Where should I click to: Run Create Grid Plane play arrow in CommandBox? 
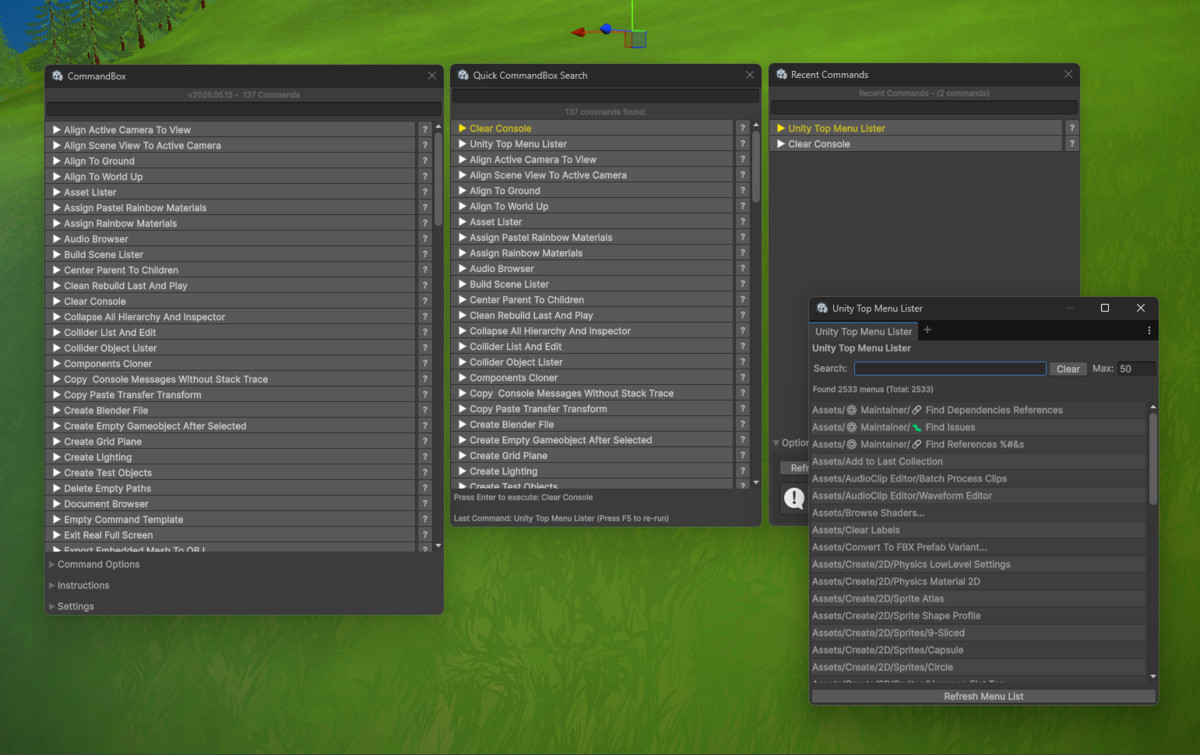coord(57,441)
